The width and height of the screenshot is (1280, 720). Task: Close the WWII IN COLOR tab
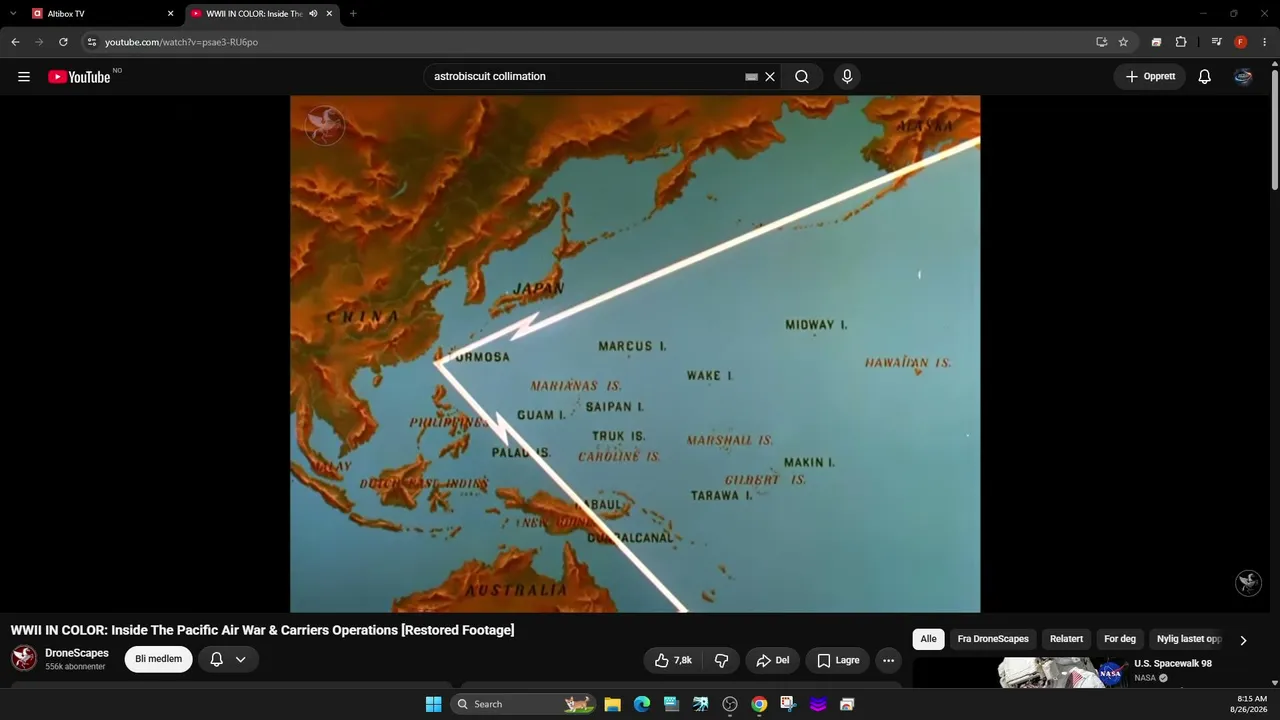coord(329,14)
